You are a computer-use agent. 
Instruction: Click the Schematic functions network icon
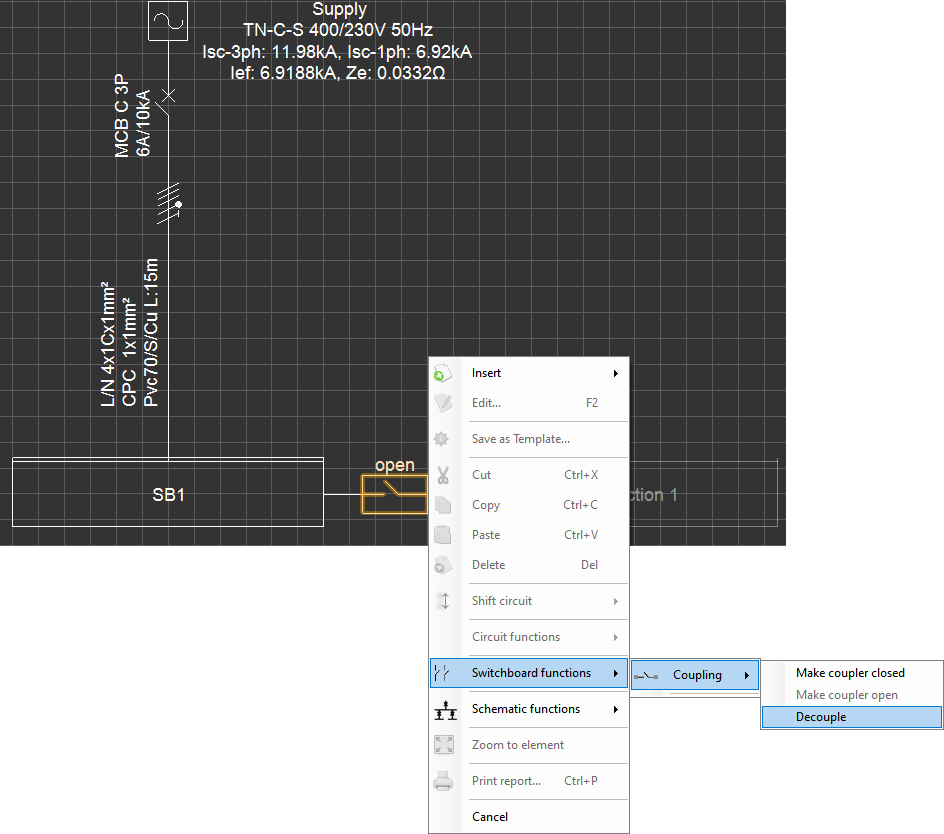[446, 709]
